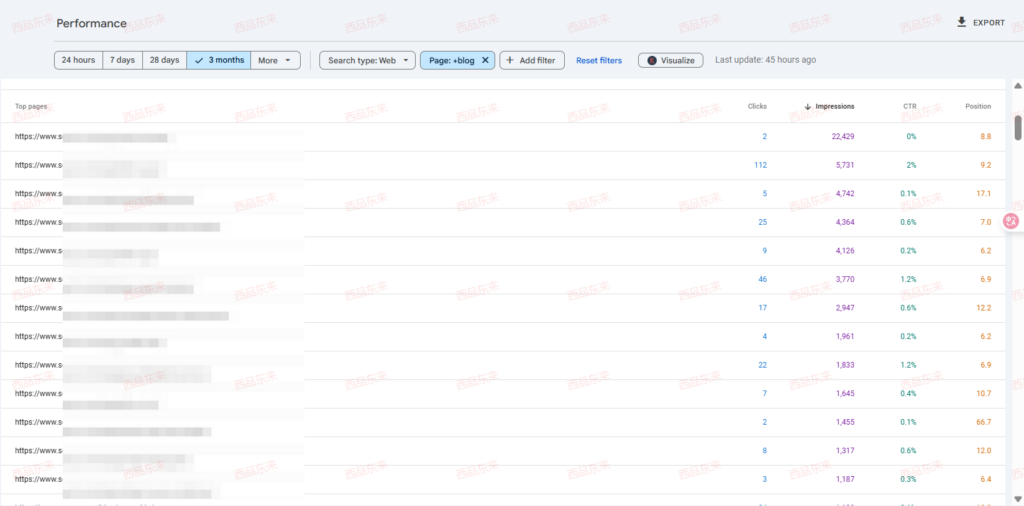
Task: Choose the 28 days range option
Action: click(164, 60)
